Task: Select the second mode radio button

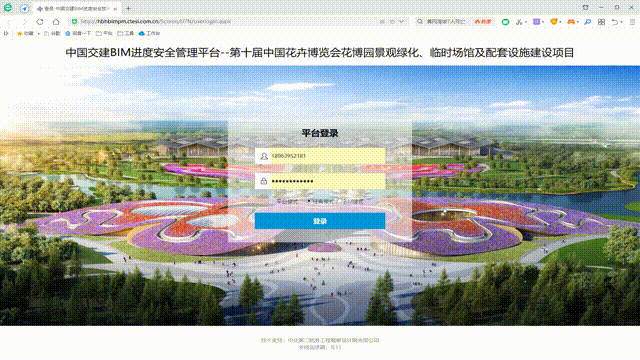Action: pos(340,201)
